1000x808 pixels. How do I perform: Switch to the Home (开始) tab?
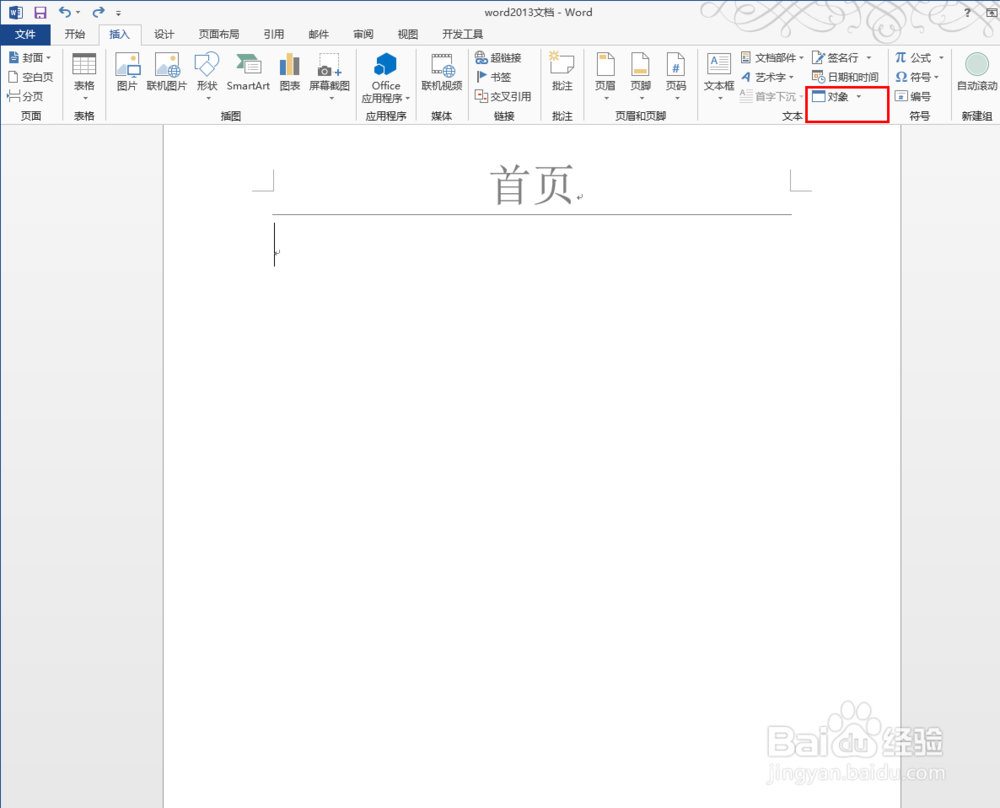(x=75, y=34)
